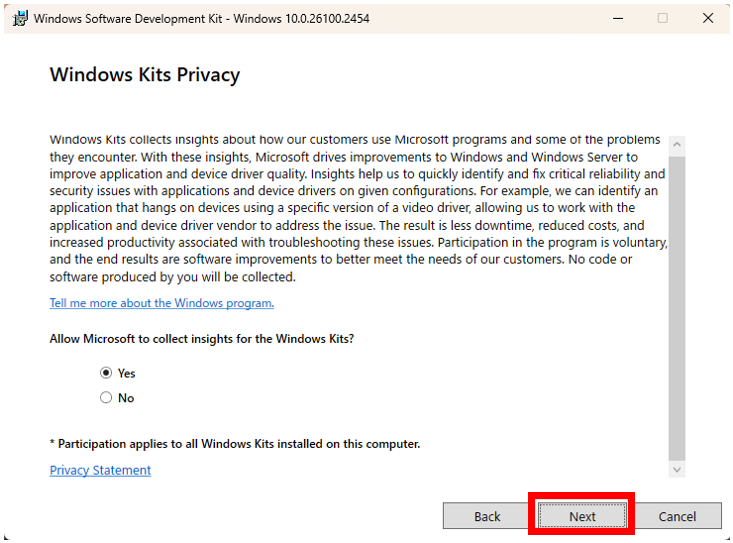Select the Yes radio button
This screenshot has width=733, height=543.
(106, 373)
